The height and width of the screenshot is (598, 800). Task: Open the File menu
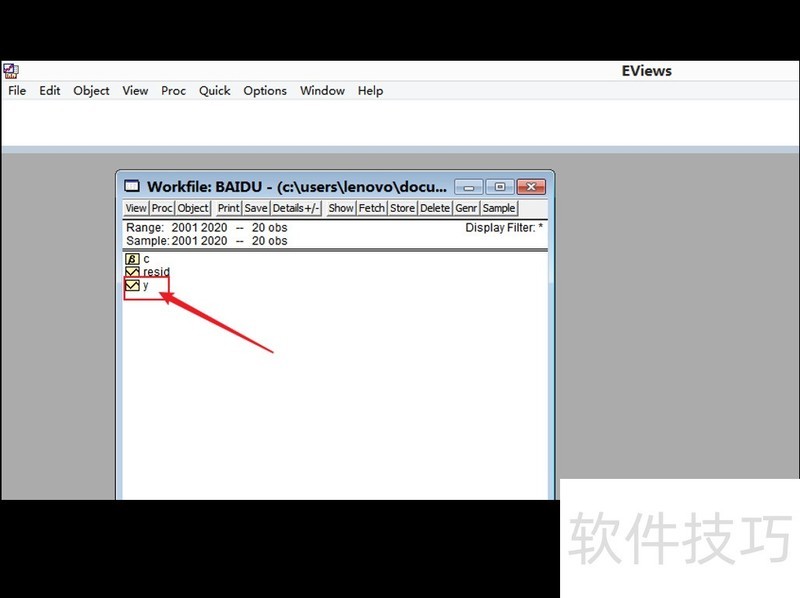click(x=17, y=91)
